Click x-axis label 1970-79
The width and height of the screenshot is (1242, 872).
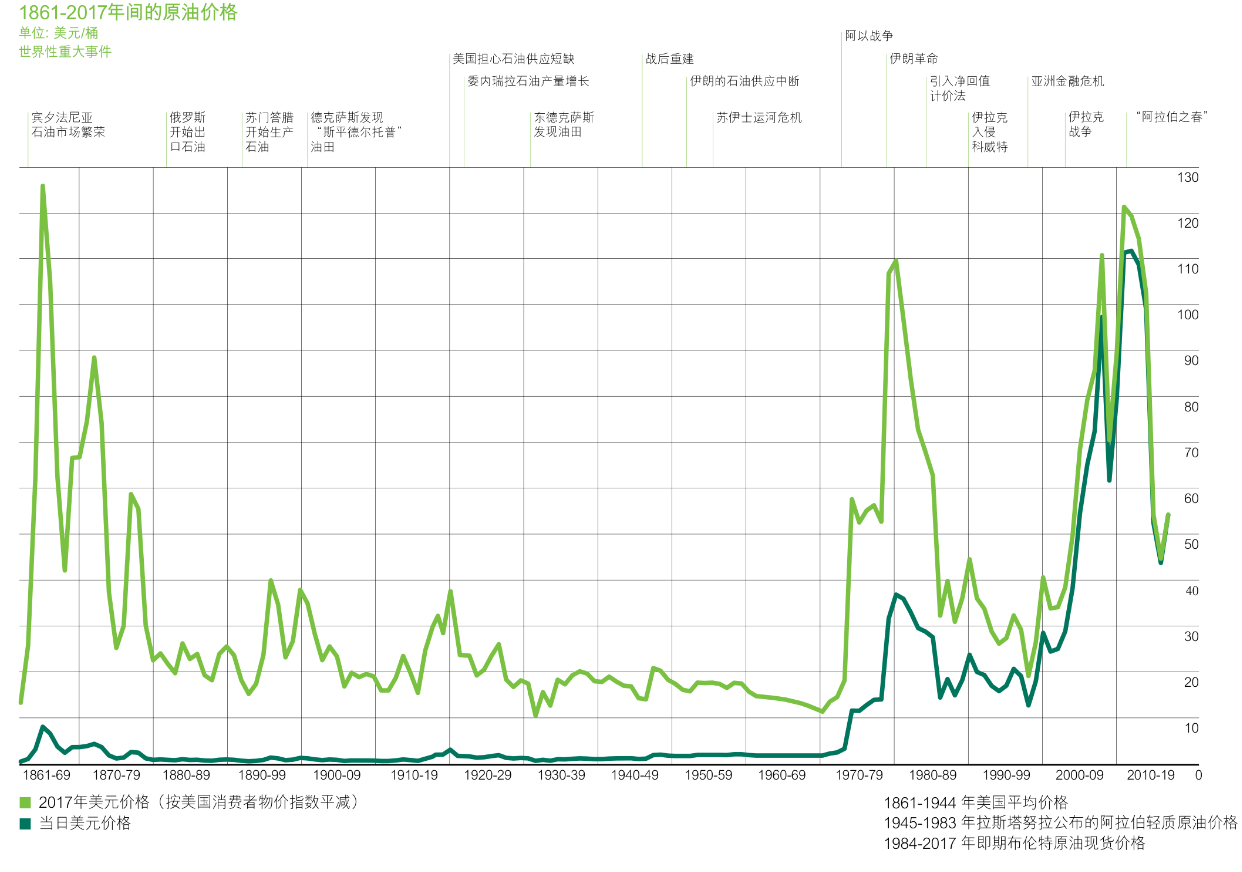click(859, 775)
